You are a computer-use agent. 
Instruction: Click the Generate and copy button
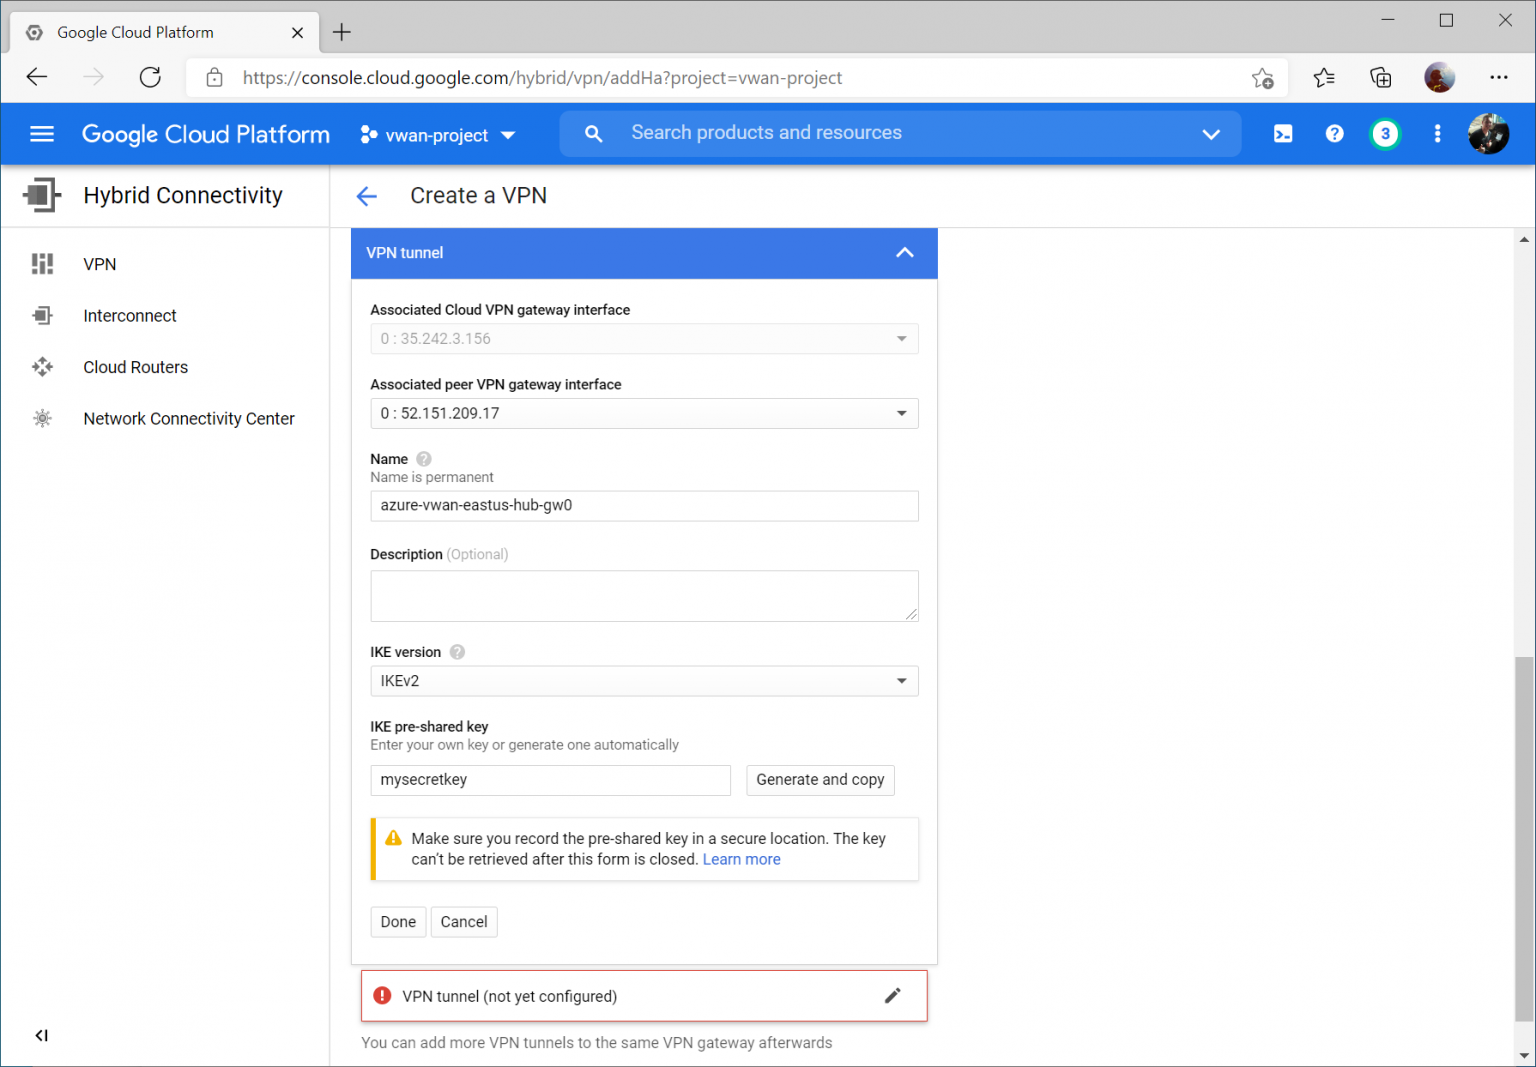(x=820, y=780)
